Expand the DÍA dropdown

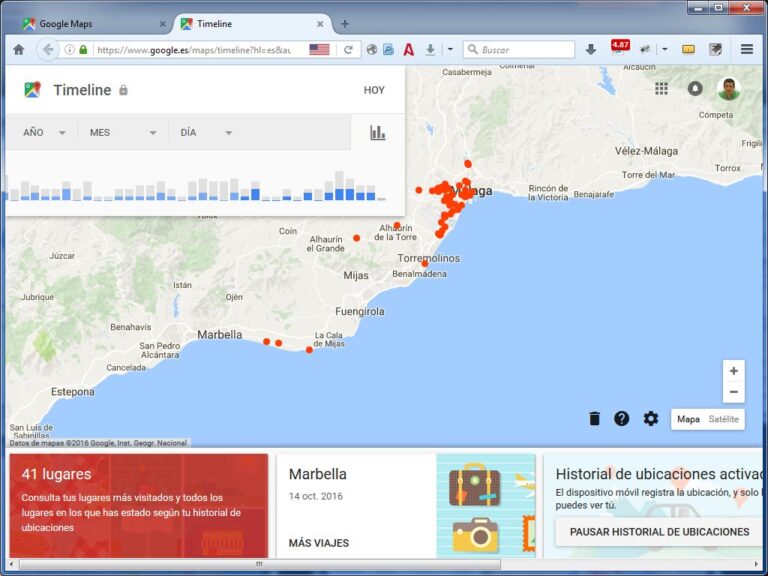pos(206,132)
